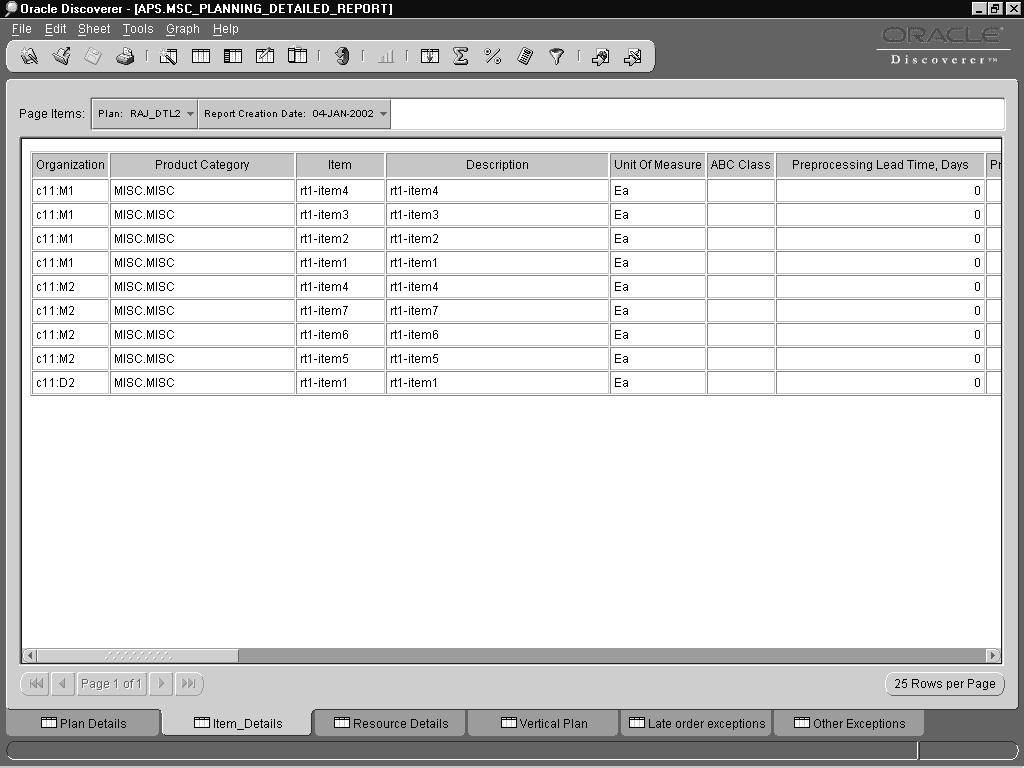1024x768 pixels.
Task: Click the Organization column header
Action: click(71, 165)
